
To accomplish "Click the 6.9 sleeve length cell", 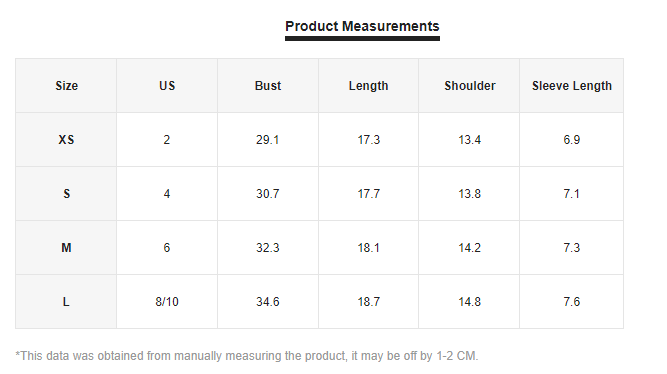I will [572, 140].
